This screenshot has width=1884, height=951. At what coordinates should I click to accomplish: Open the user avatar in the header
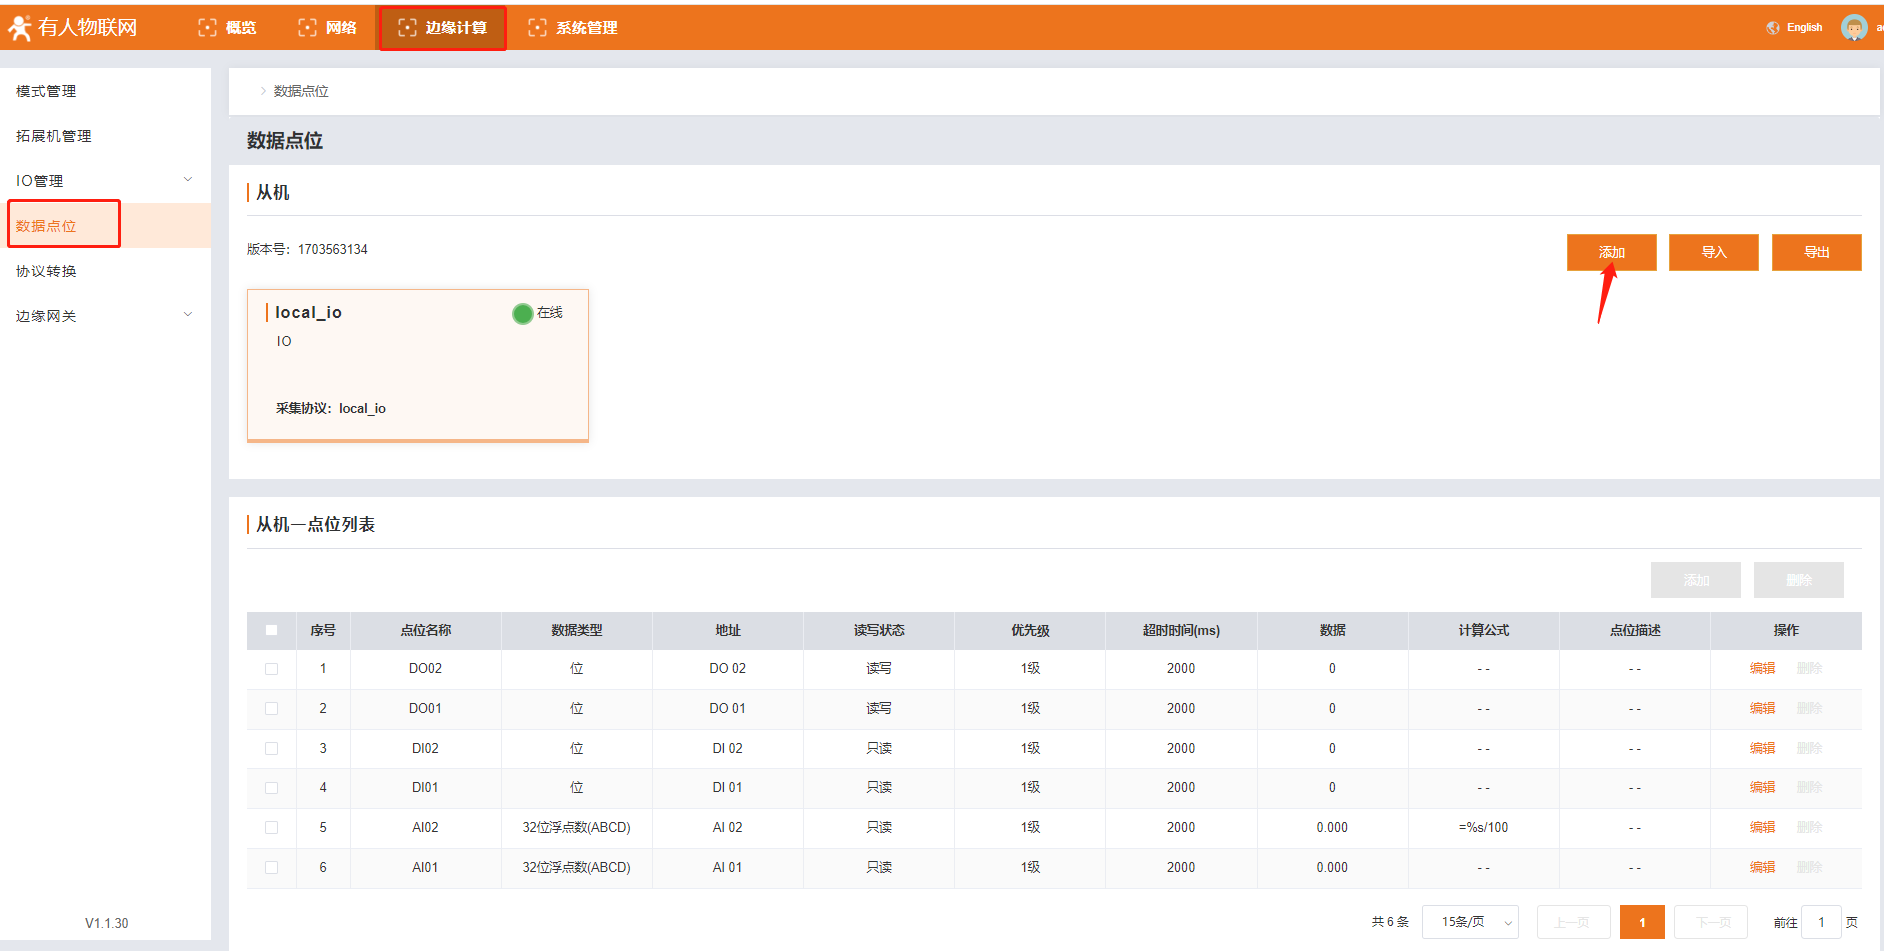click(x=1853, y=28)
